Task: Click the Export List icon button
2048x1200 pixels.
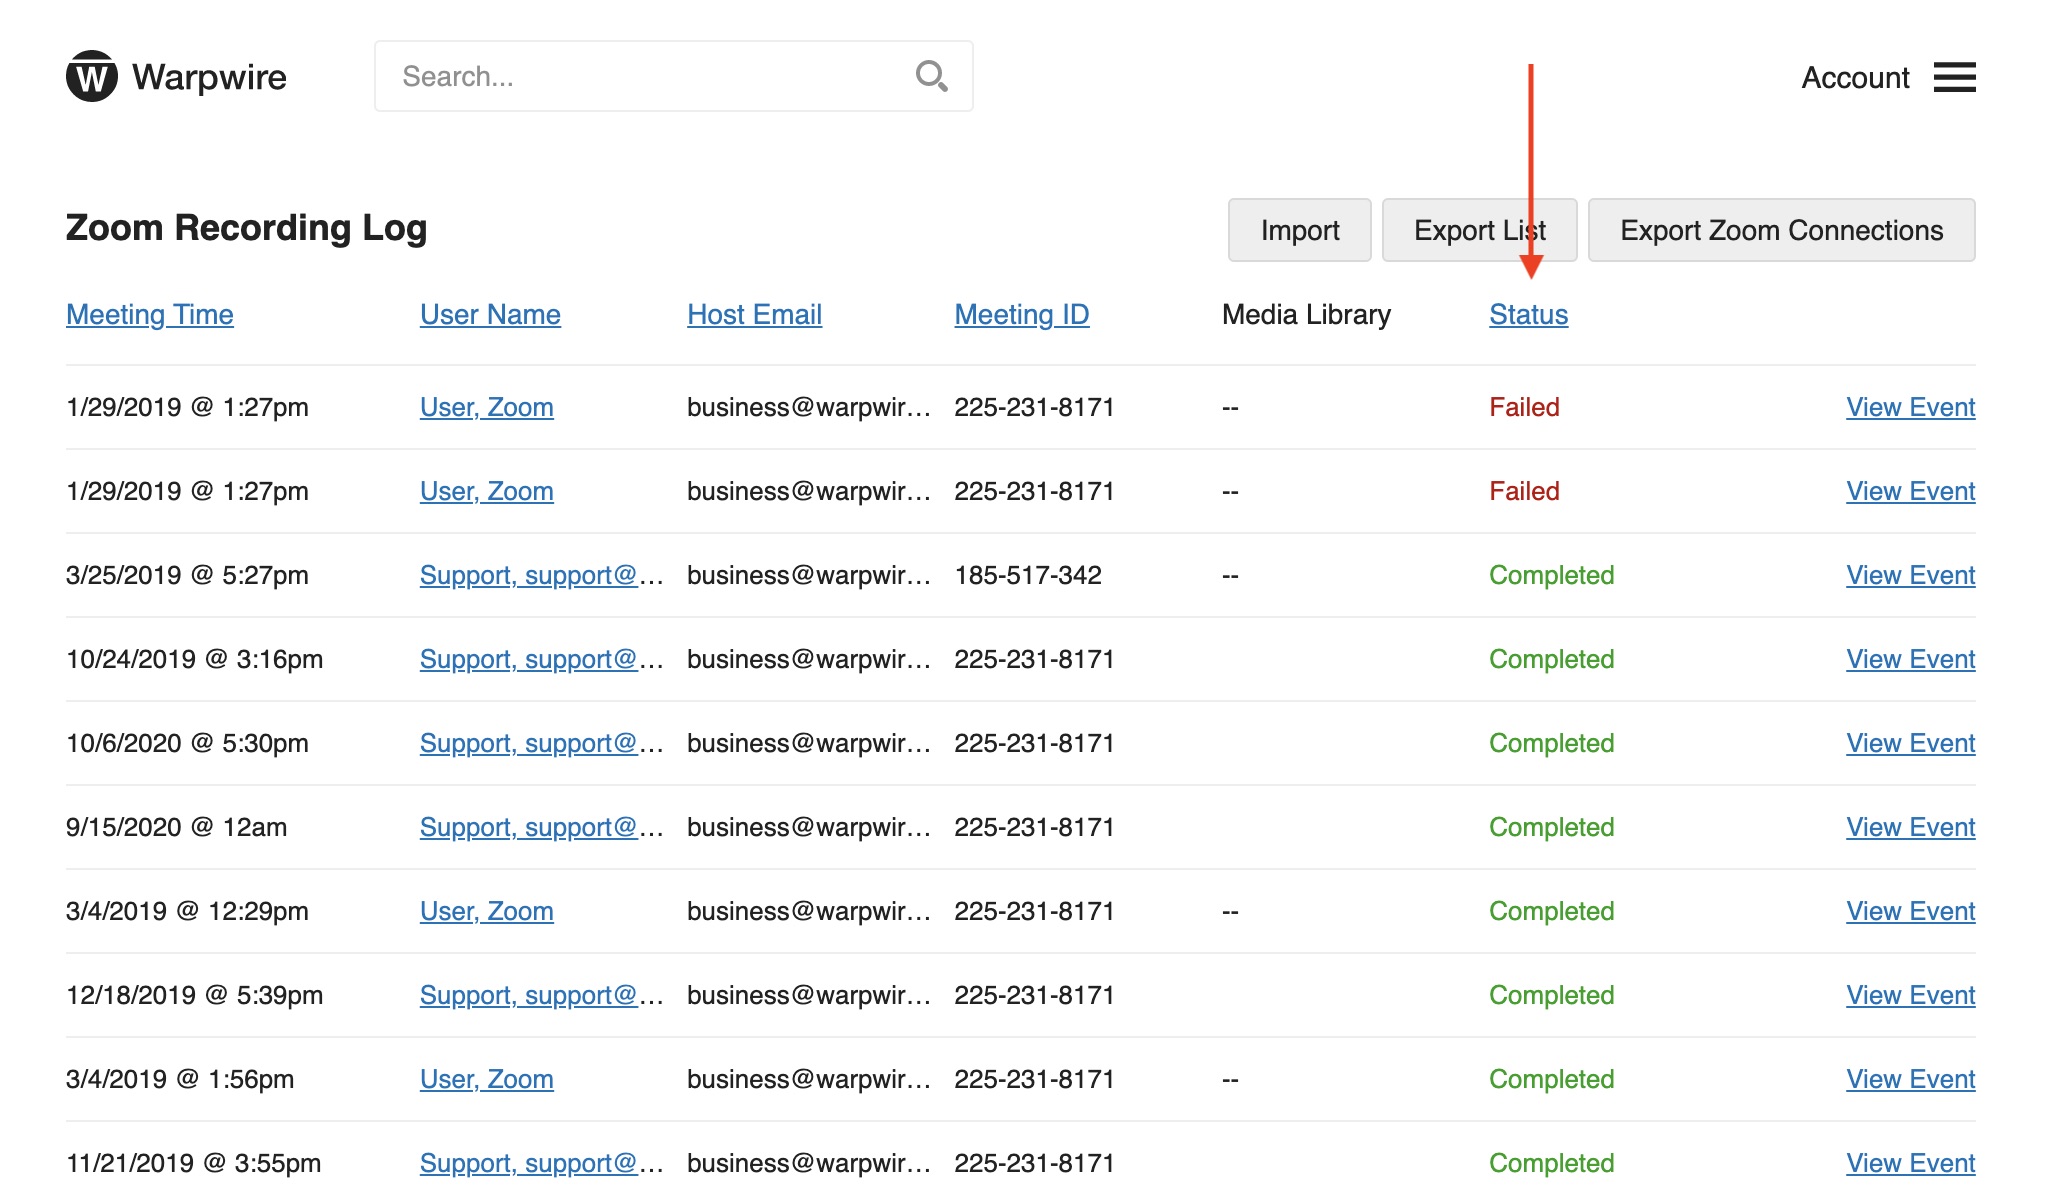Action: [x=1478, y=229]
